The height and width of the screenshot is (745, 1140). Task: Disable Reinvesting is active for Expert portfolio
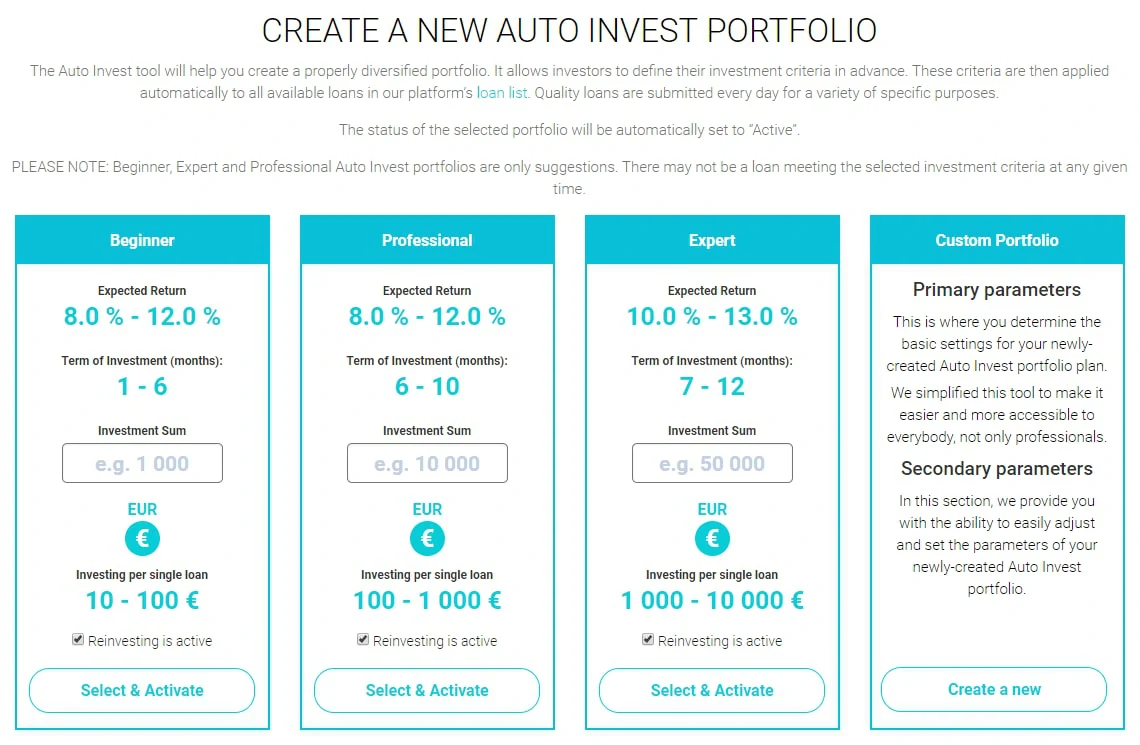point(648,640)
